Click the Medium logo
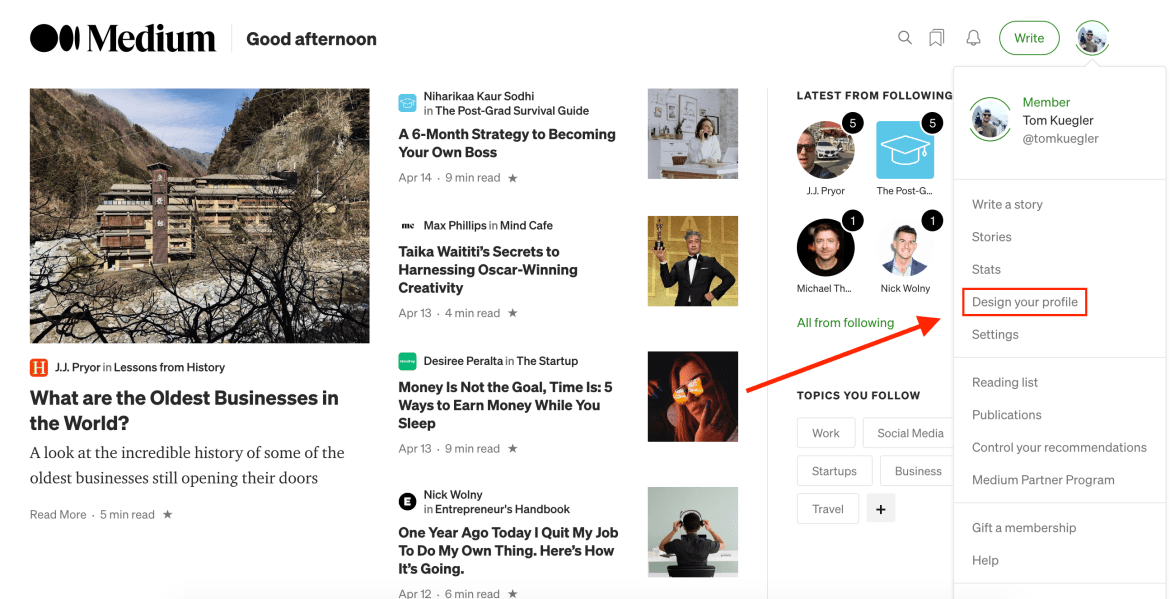Image resolution: width=1170 pixels, height=599 pixels. pos(122,37)
